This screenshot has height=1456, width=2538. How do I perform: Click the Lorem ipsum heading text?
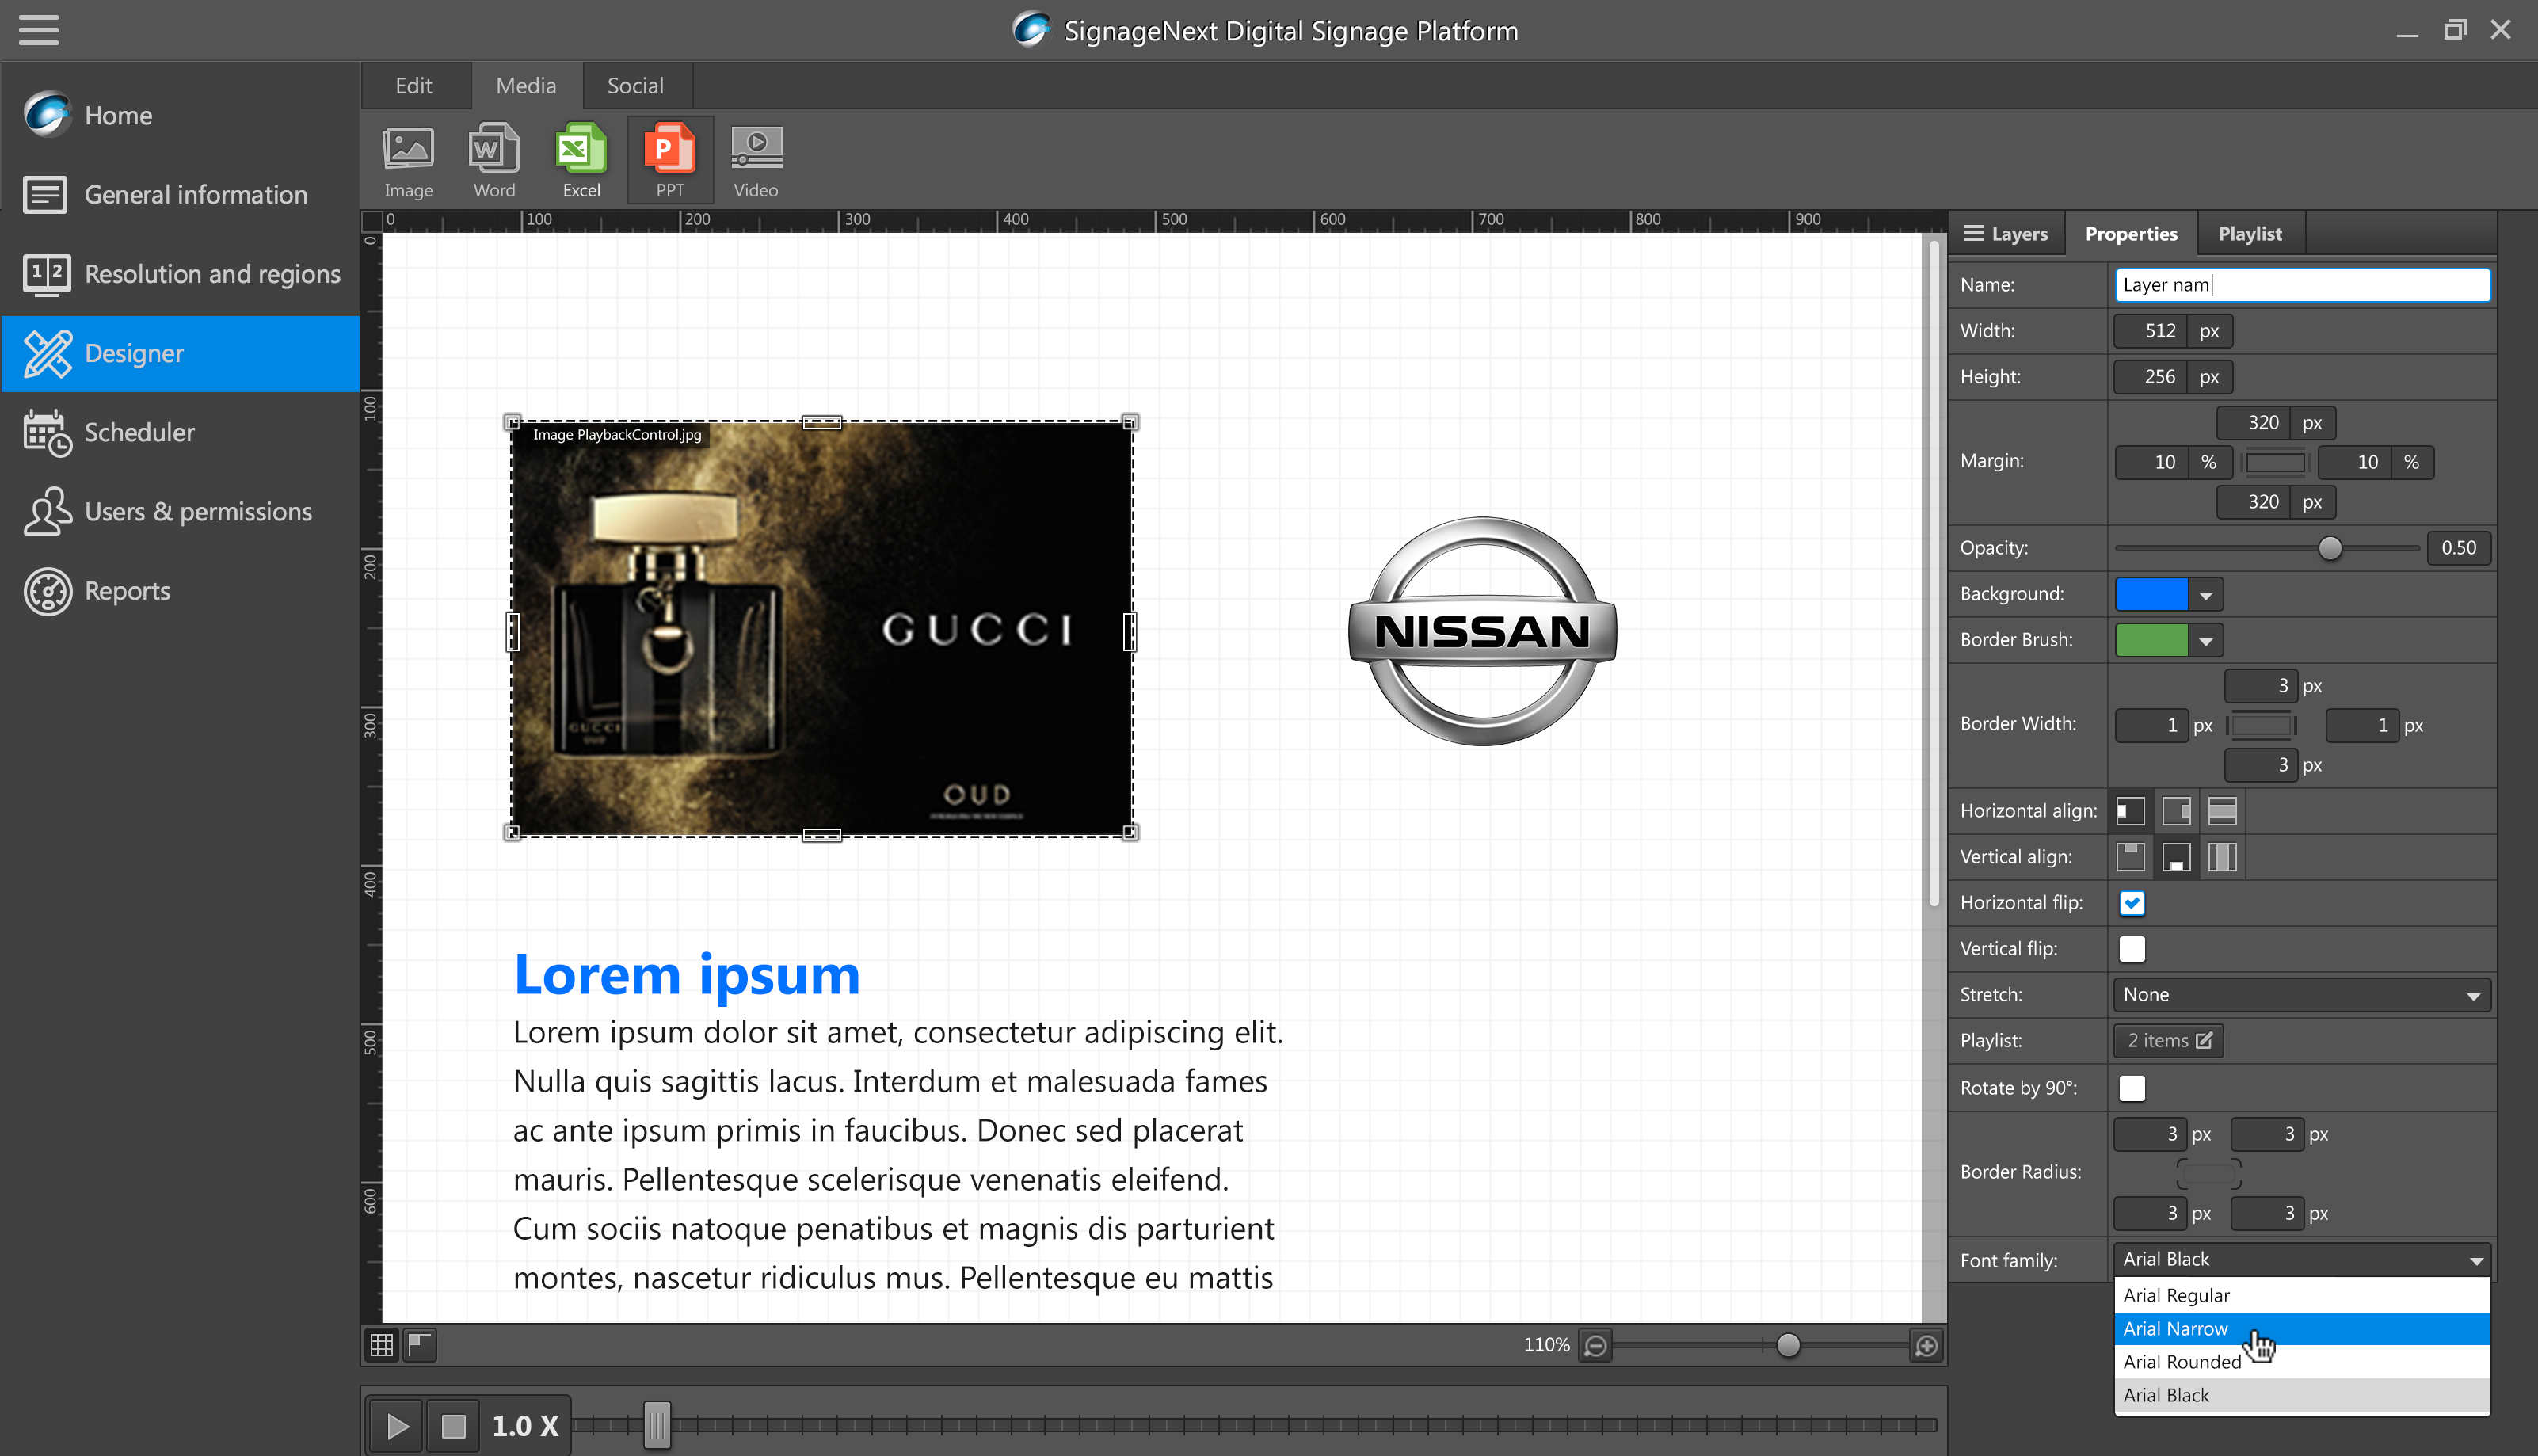pyautogui.click(x=686, y=975)
